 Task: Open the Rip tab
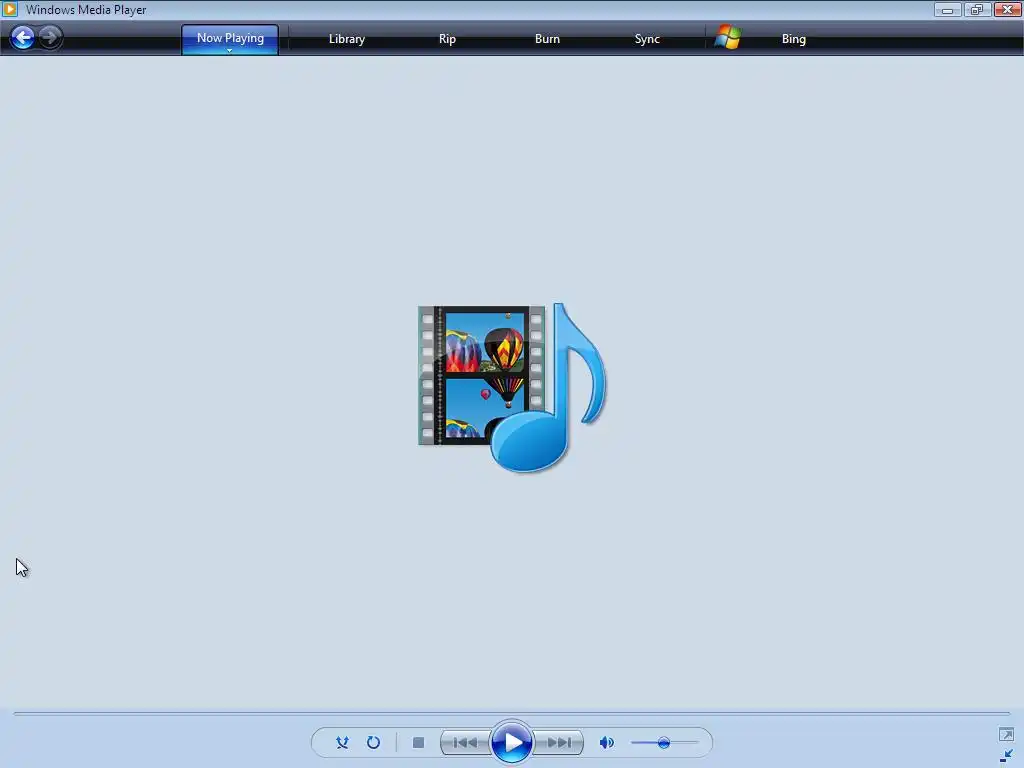point(447,39)
